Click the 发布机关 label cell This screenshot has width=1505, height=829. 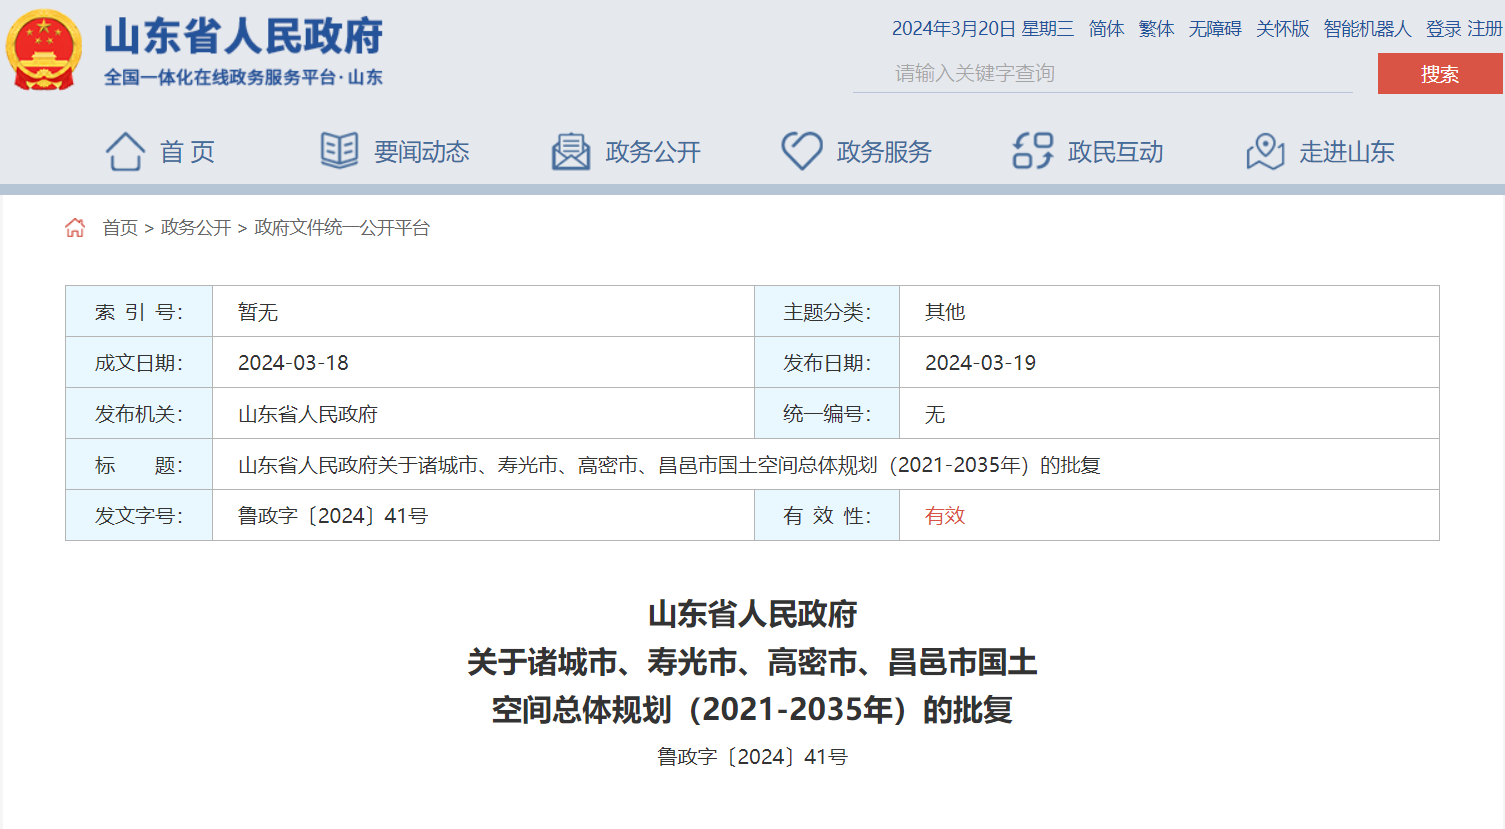click(139, 414)
